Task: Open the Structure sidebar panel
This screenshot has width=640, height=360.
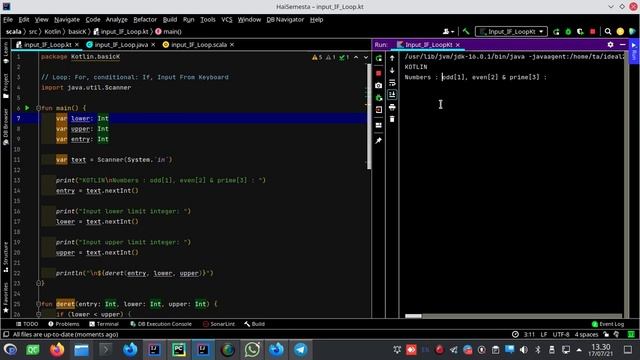Action: [6, 257]
